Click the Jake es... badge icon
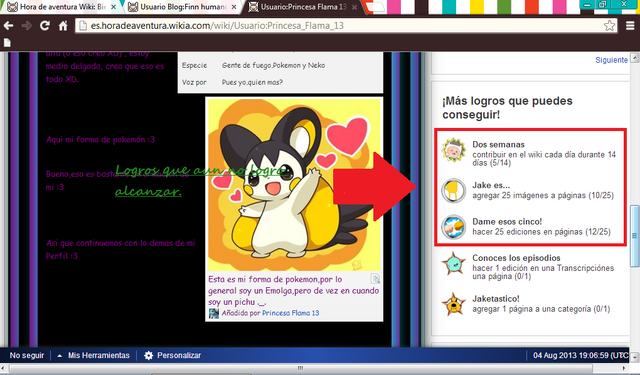Image resolution: width=640 pixels, height=375 pixels. pyautogui.click(x=453, y=191)
